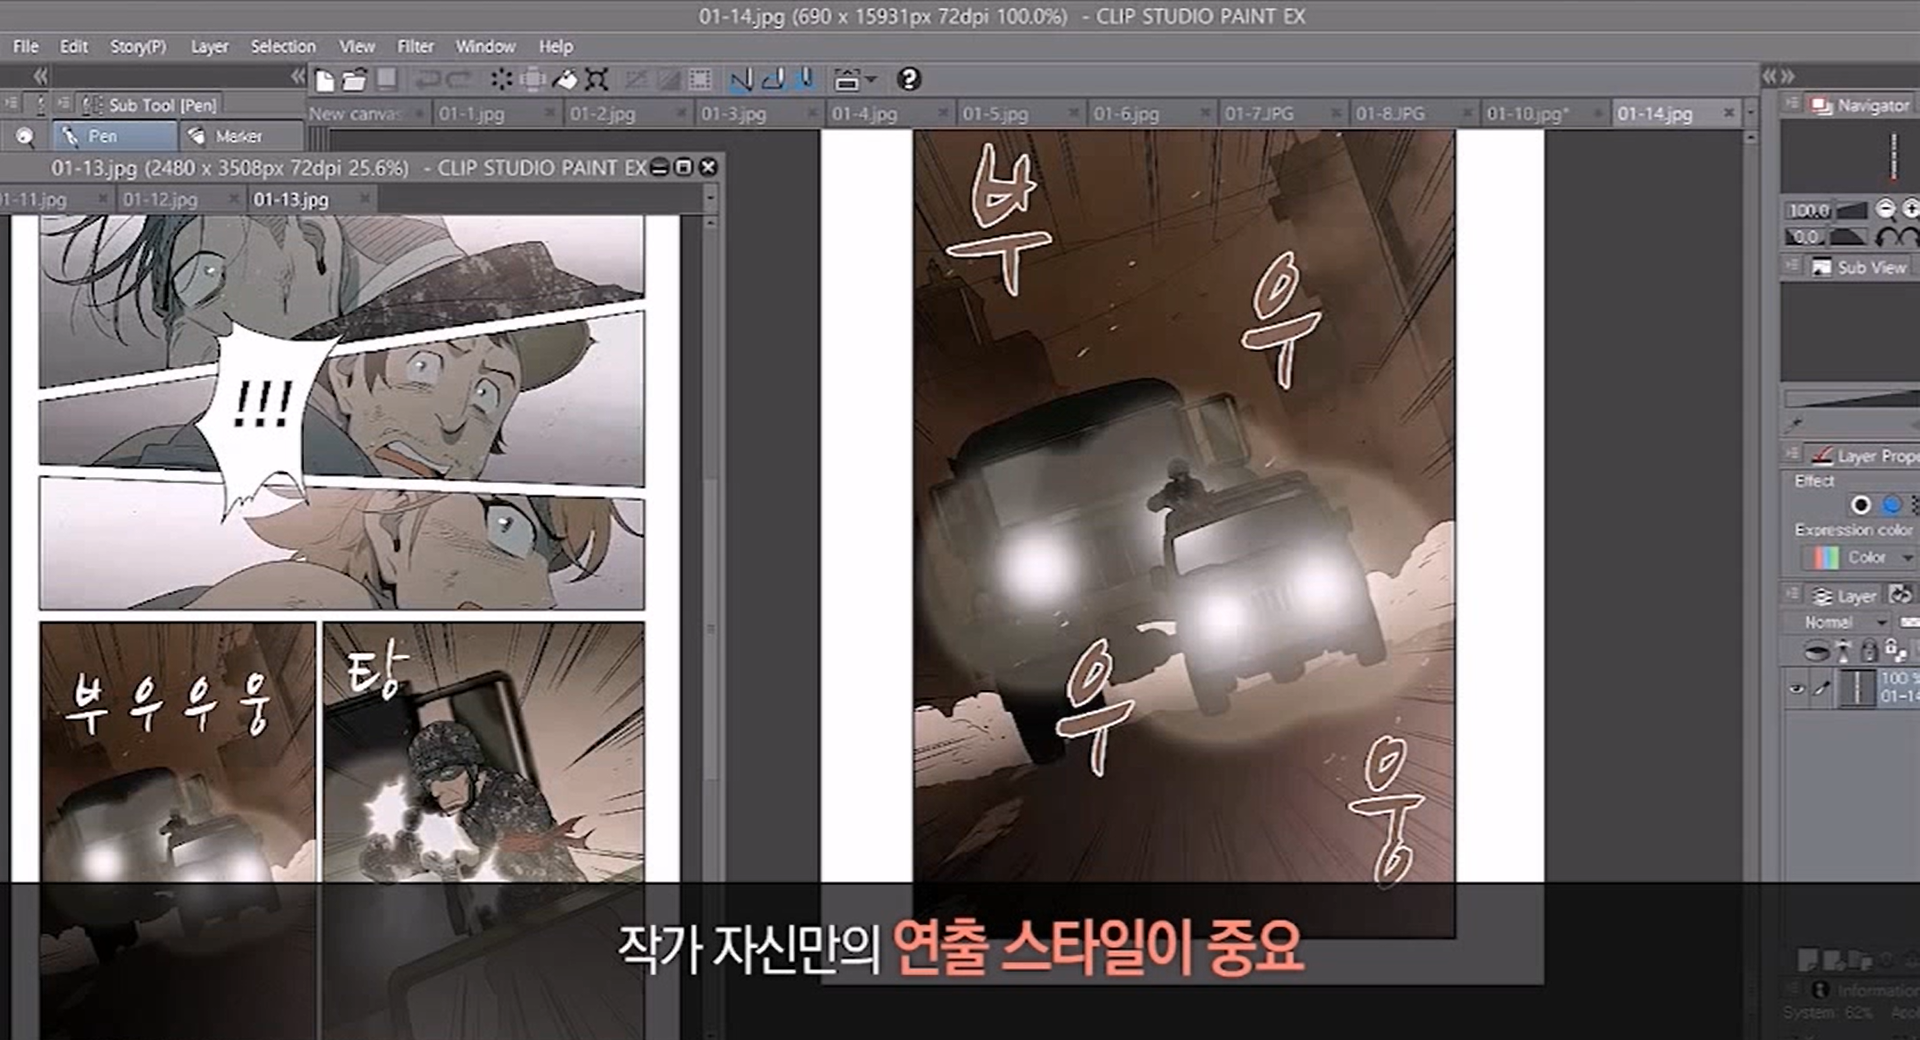Screen dimensions: 1920x1040
Task: Open the Filter menu
Action: 415,46
